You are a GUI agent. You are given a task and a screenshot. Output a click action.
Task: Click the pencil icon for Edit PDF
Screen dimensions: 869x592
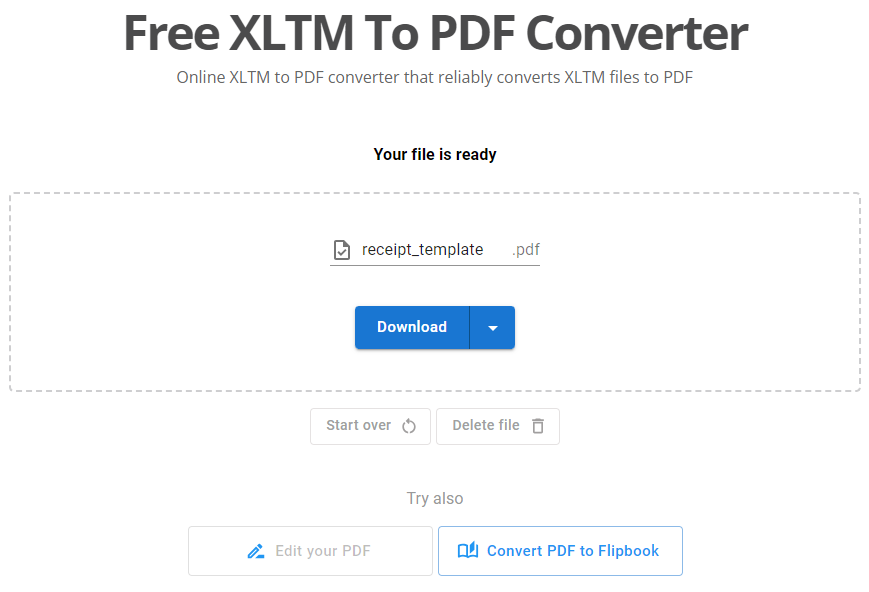click(x=257, y=551)
